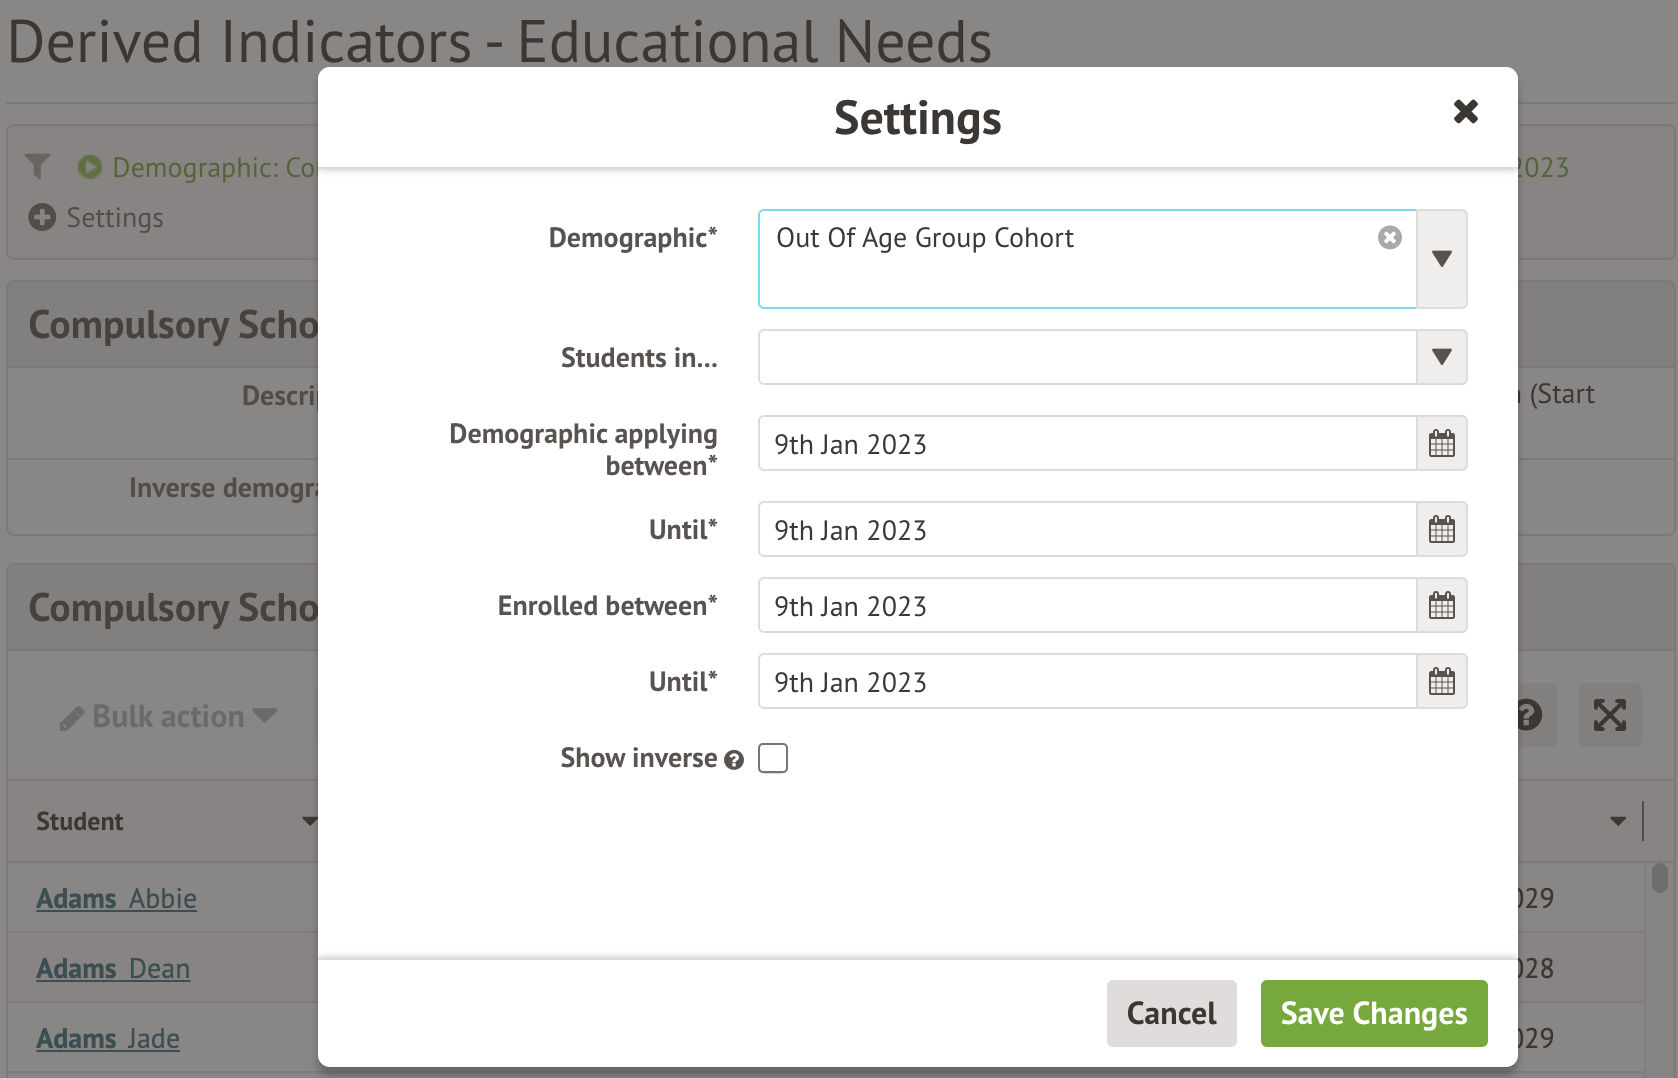Click the Students in... input field
The width and height of the screenshot is (1678, 1078).
[1087, 357]
